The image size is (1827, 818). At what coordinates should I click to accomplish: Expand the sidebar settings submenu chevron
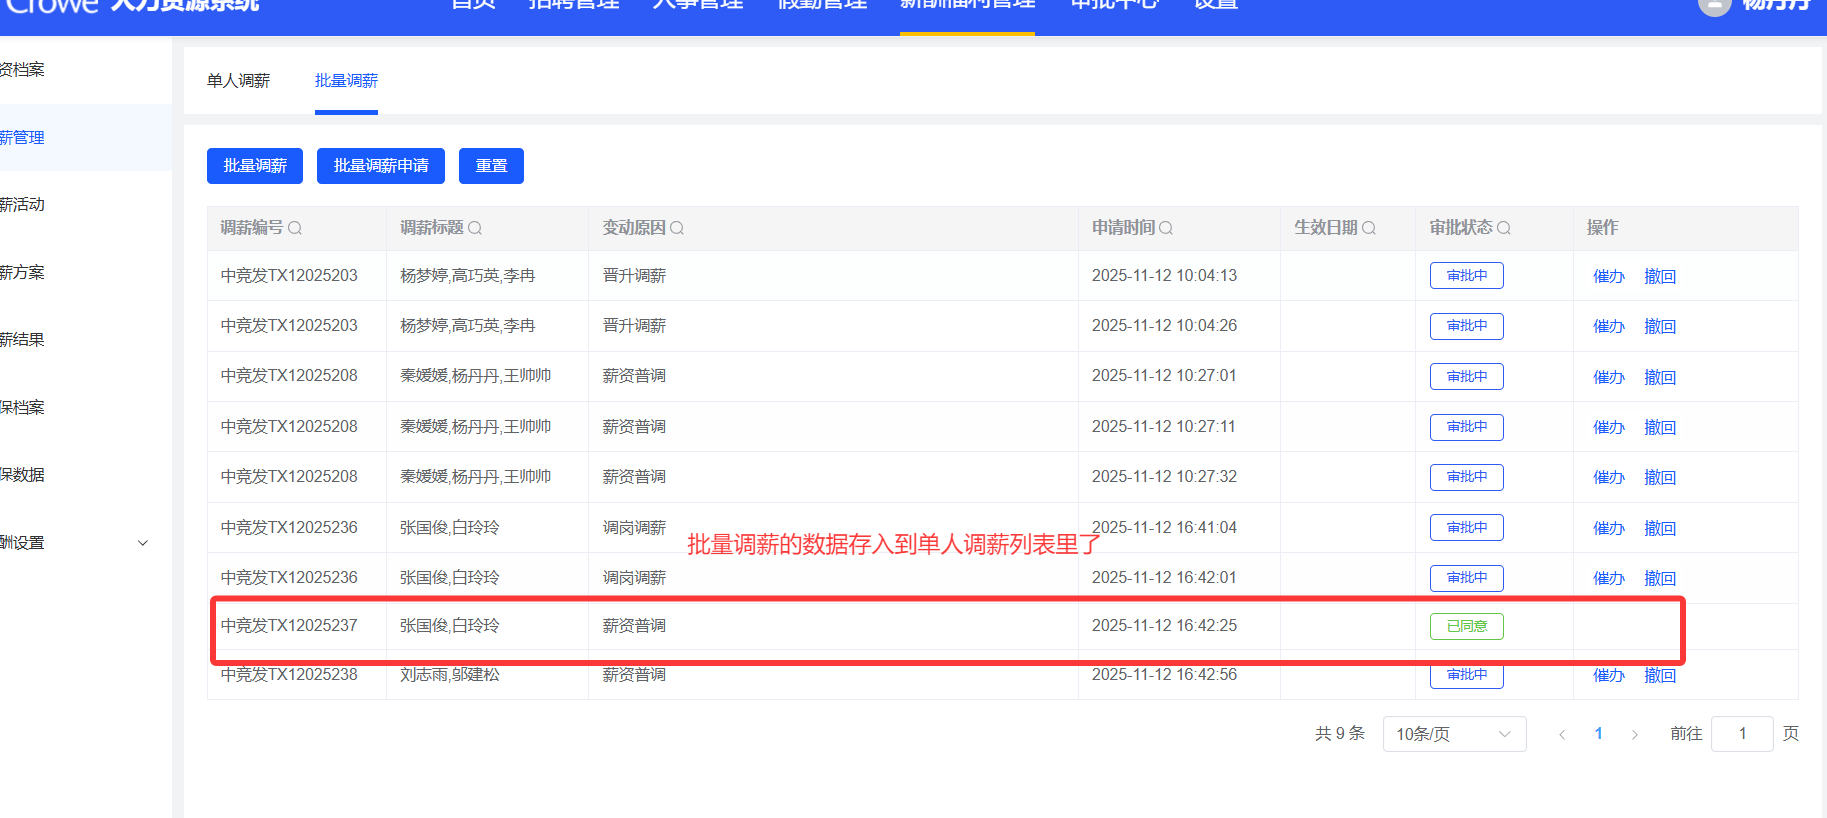(143, 543)
